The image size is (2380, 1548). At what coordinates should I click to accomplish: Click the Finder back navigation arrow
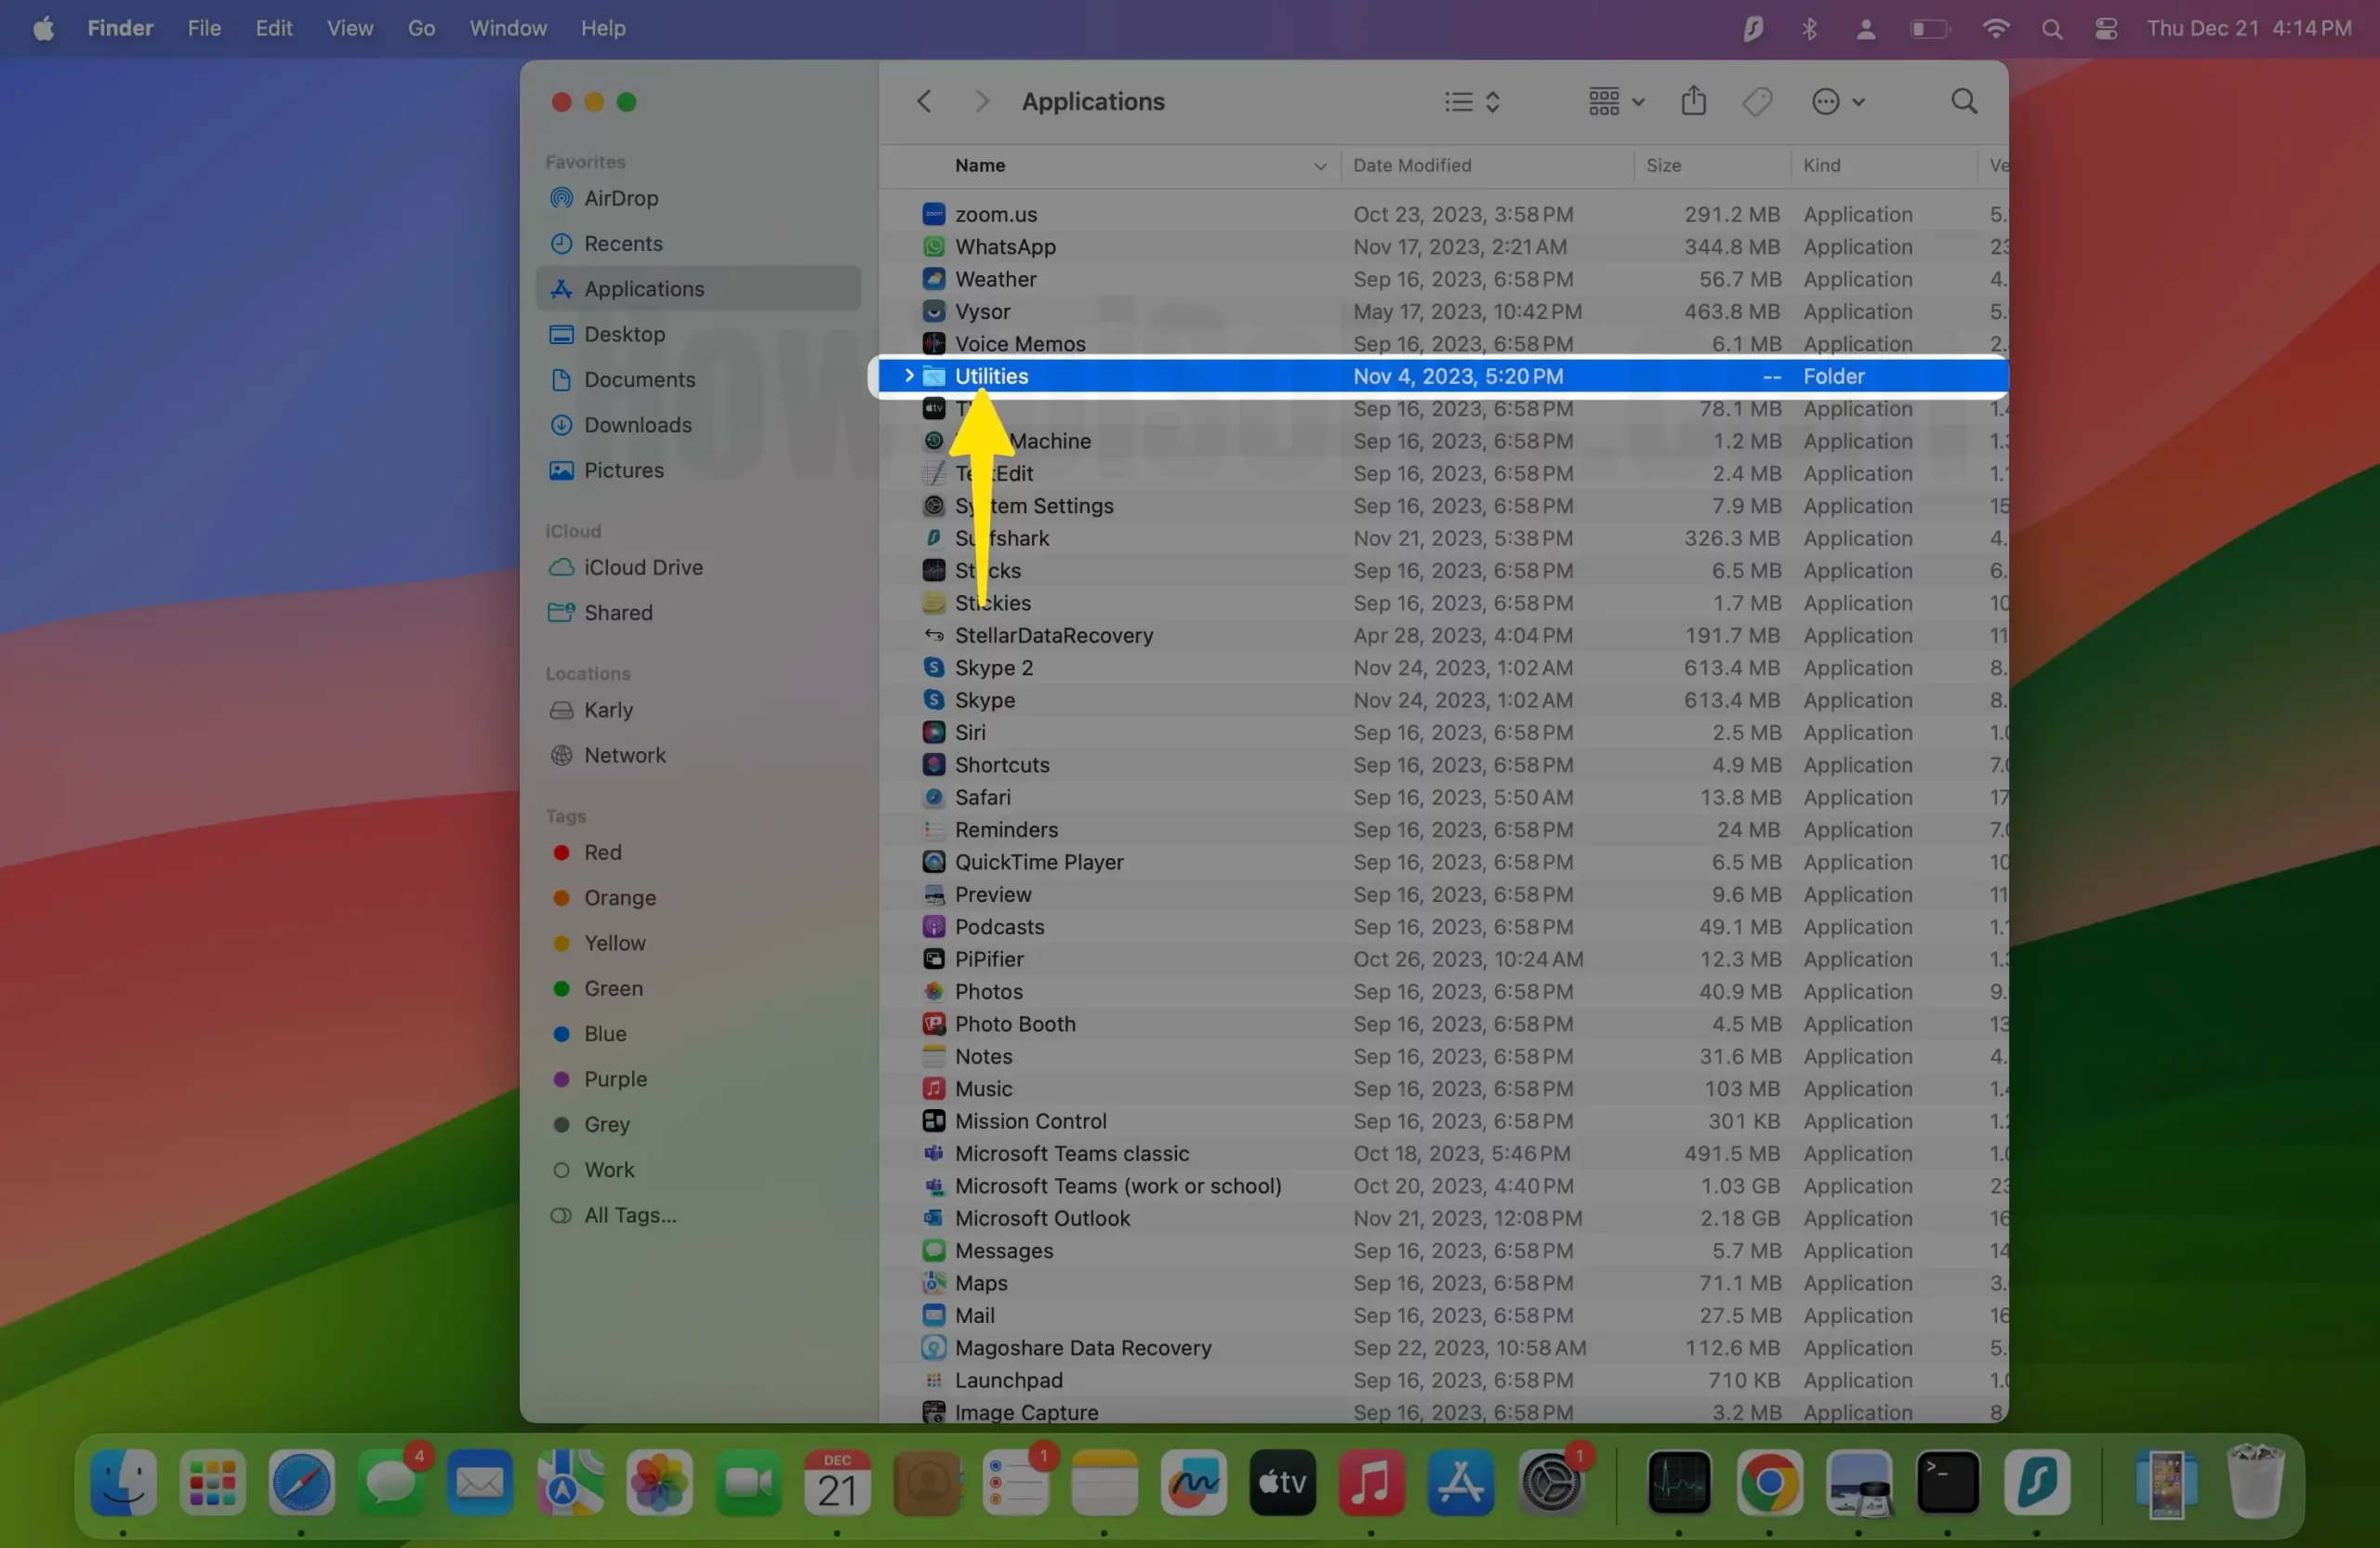[x=924, y=102]
